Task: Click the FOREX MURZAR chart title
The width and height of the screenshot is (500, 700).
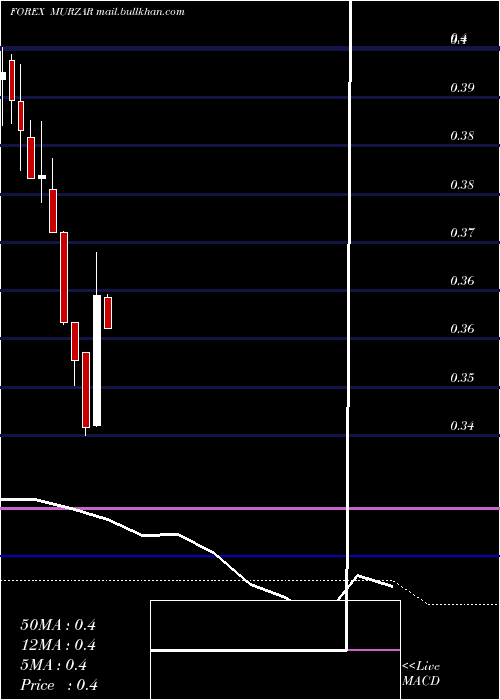Action: click(52, 12)
